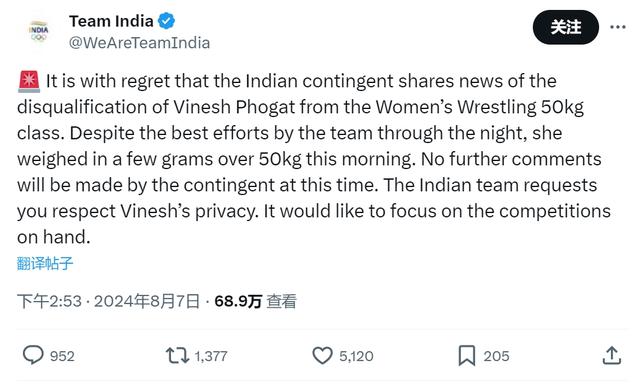Open the @WeAreTeamIndia handle
The height and width of the screenshot is (384, 640).
(x=139, y=43)
